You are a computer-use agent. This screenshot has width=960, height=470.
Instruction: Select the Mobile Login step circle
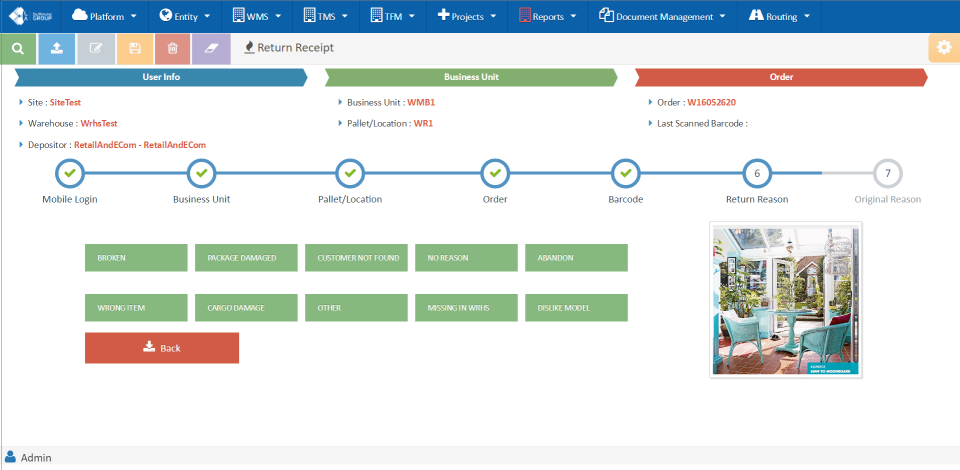click(x=70, y=174)
